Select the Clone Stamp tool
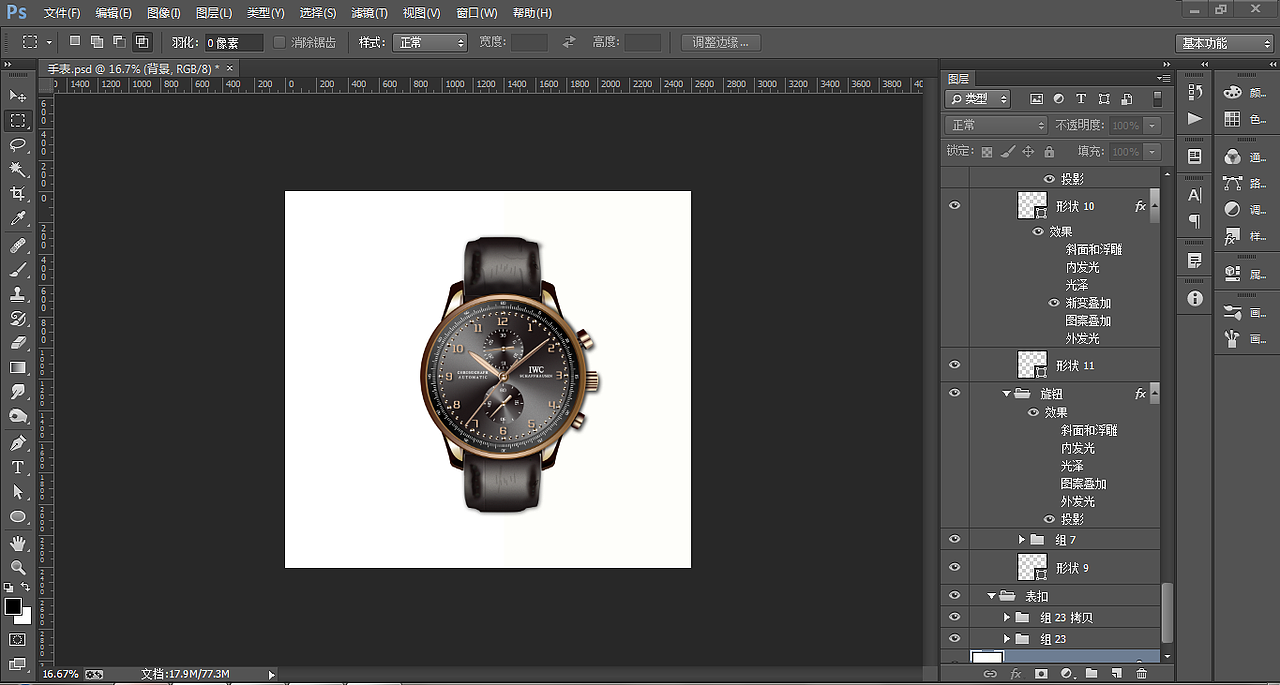 coord(18,295)
